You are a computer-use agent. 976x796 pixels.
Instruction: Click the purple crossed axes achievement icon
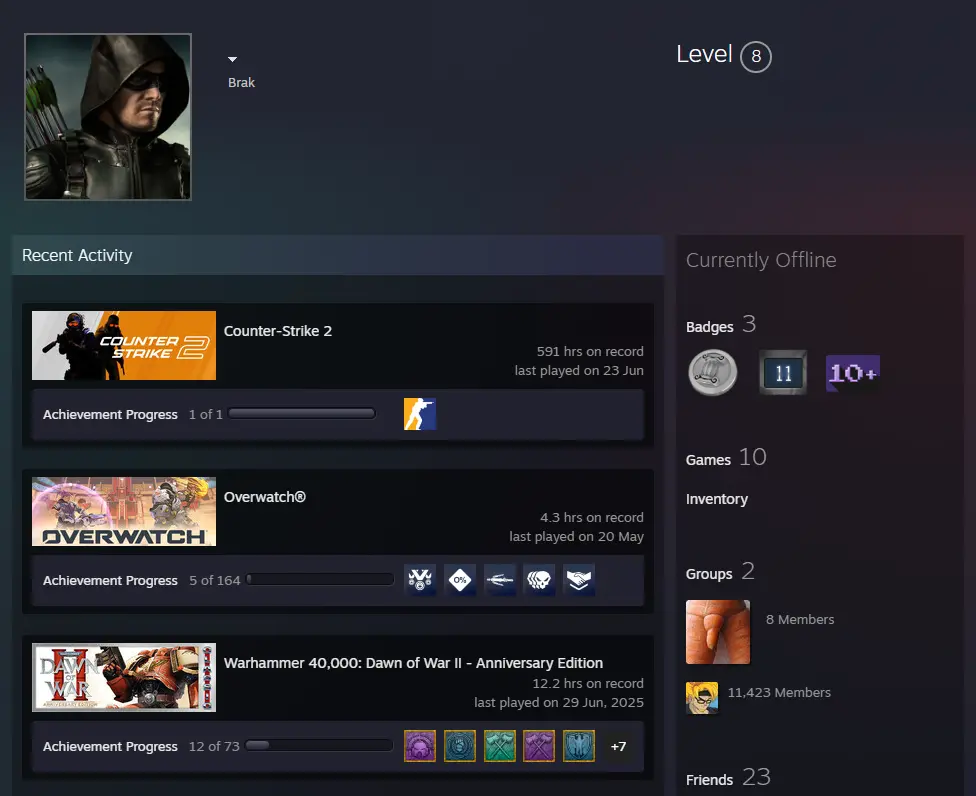[539, 746]
